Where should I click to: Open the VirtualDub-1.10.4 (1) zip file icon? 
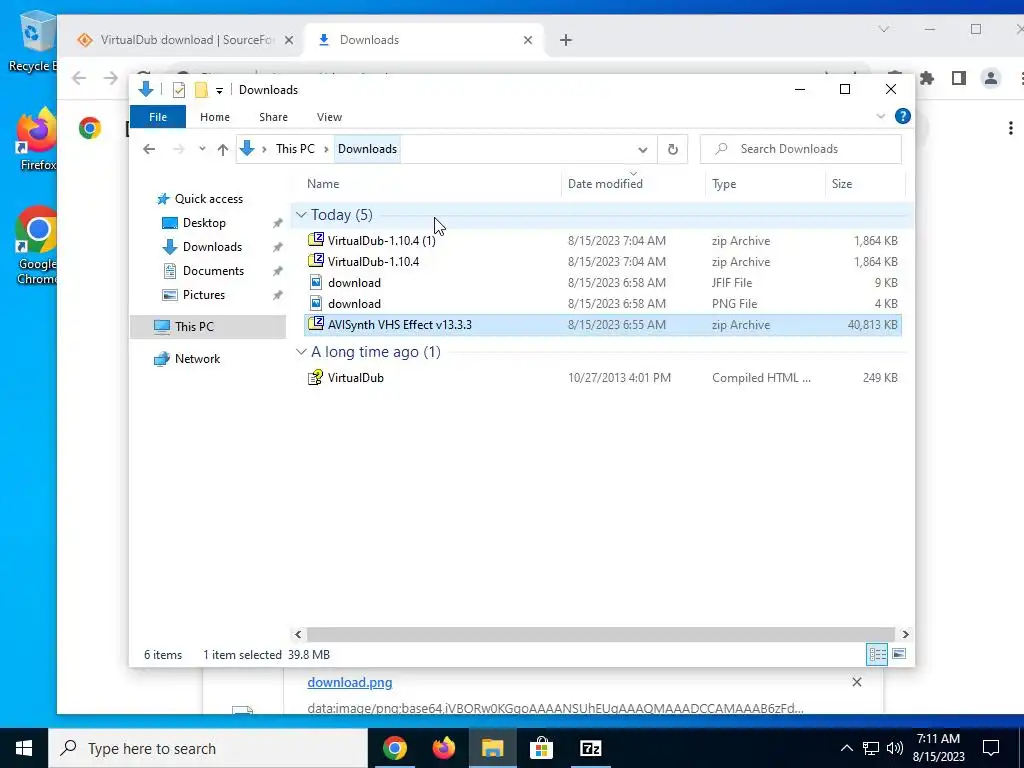[x=316, y=240]
